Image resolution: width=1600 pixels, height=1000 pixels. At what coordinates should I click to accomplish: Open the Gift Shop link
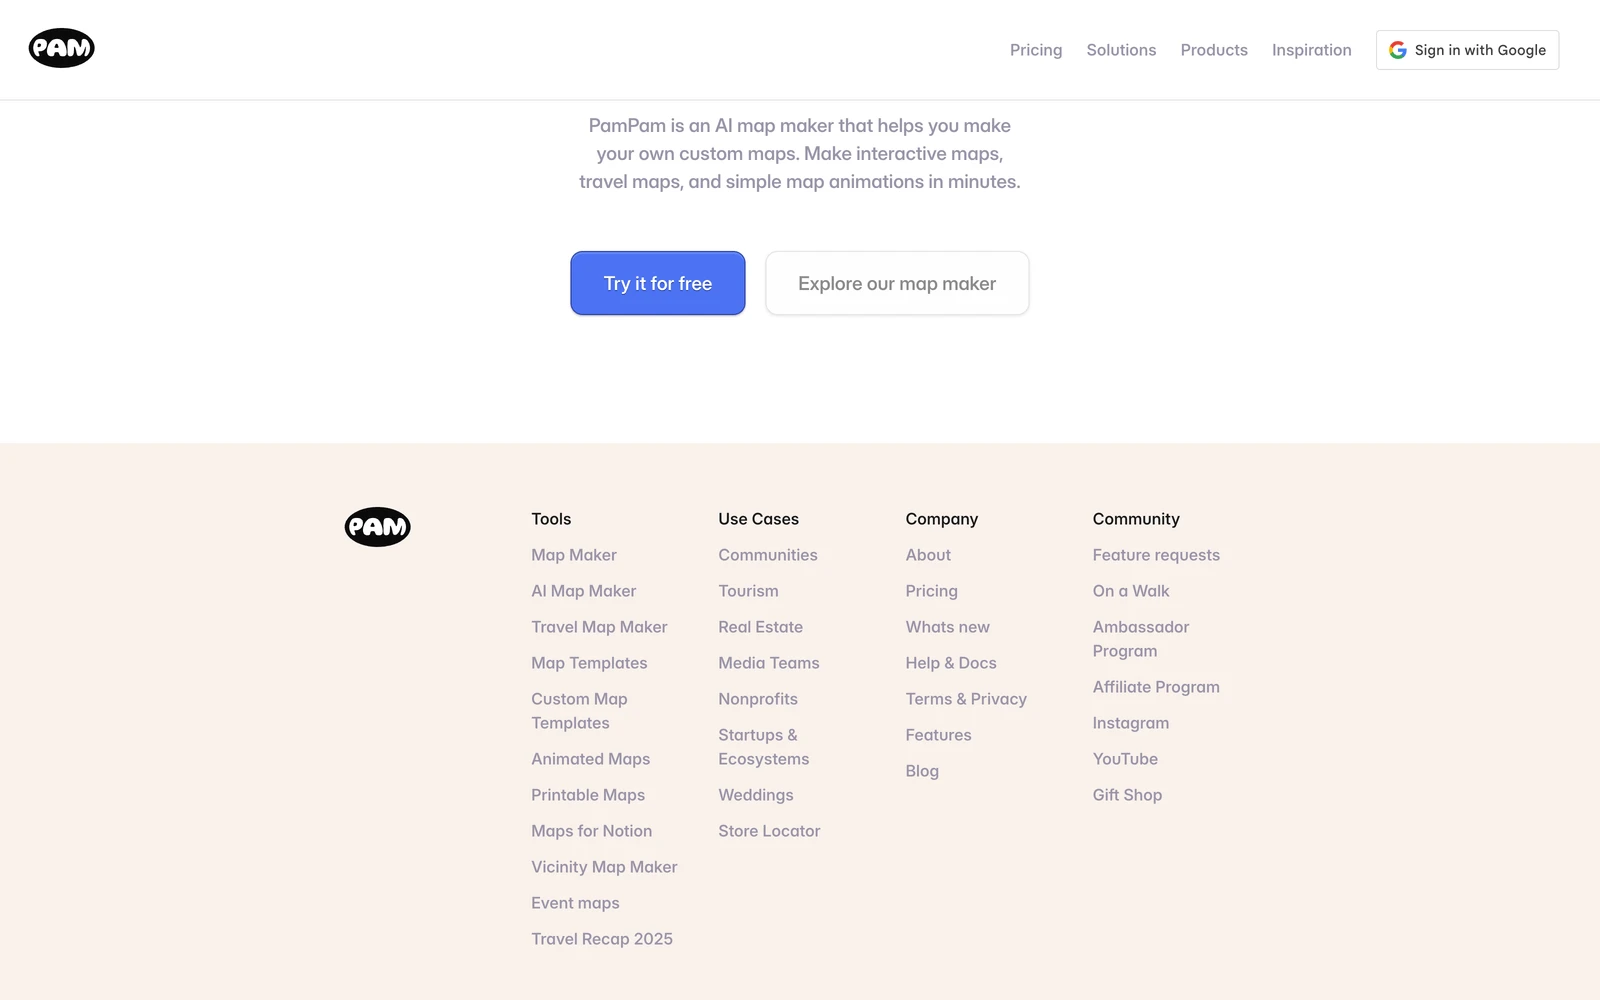[x=1127, y=795]
